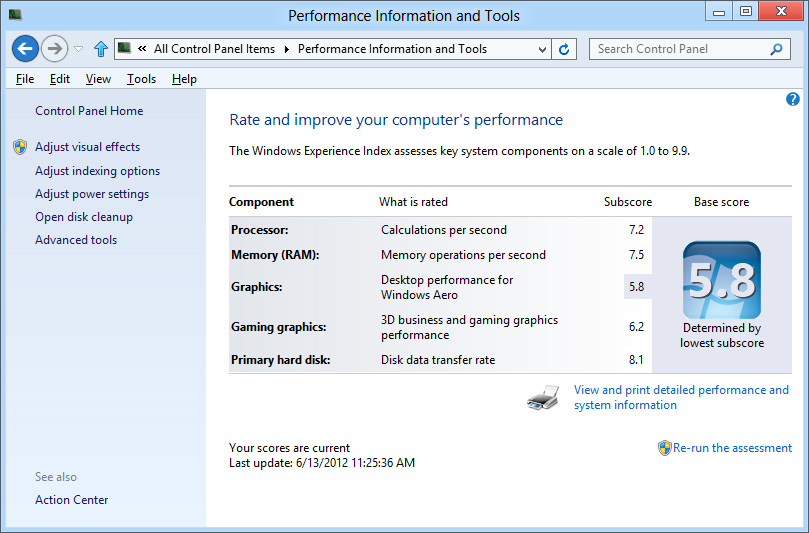
Task: Click the printer icon
Action: pos(543,397)
